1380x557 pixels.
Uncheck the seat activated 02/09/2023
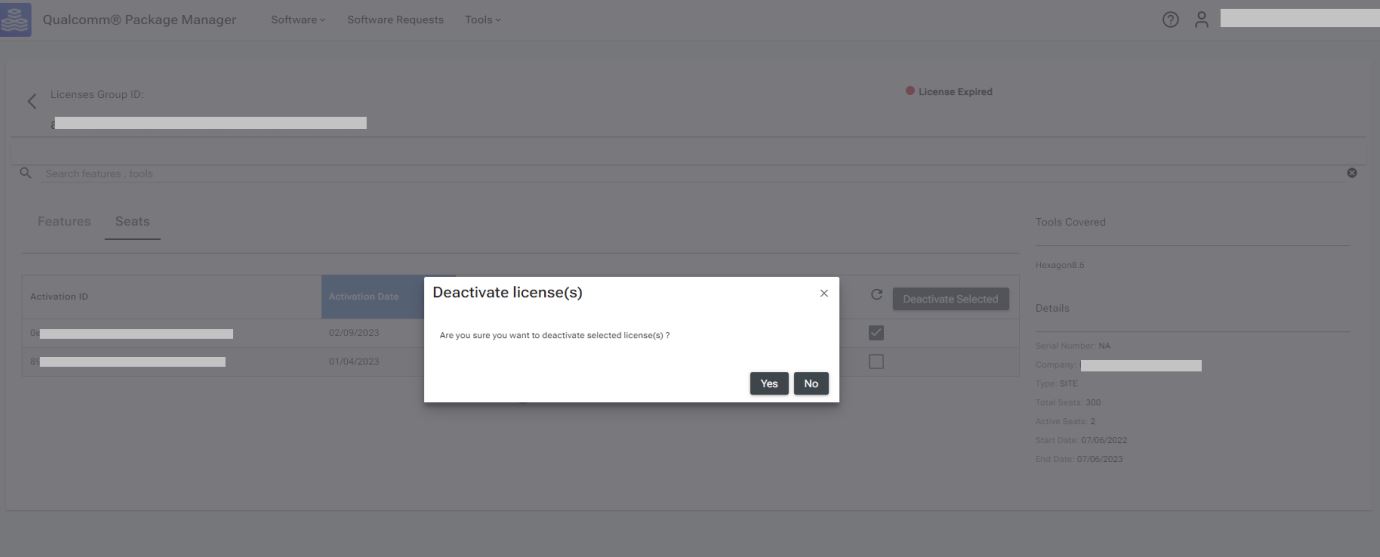coord(876,333)
